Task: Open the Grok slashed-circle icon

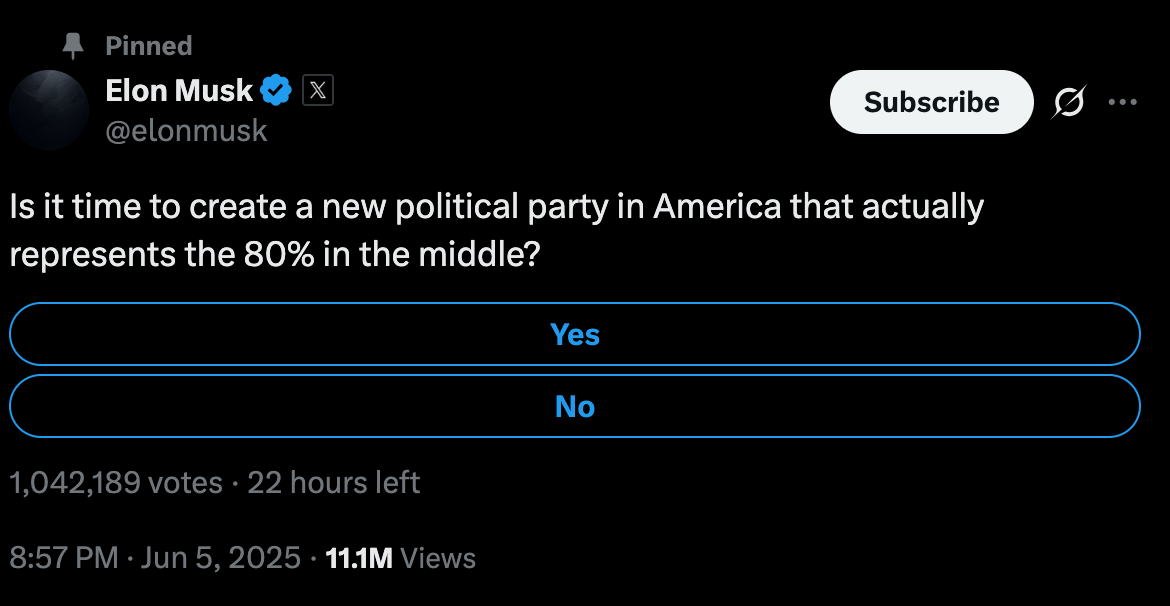Action: 1069,102
